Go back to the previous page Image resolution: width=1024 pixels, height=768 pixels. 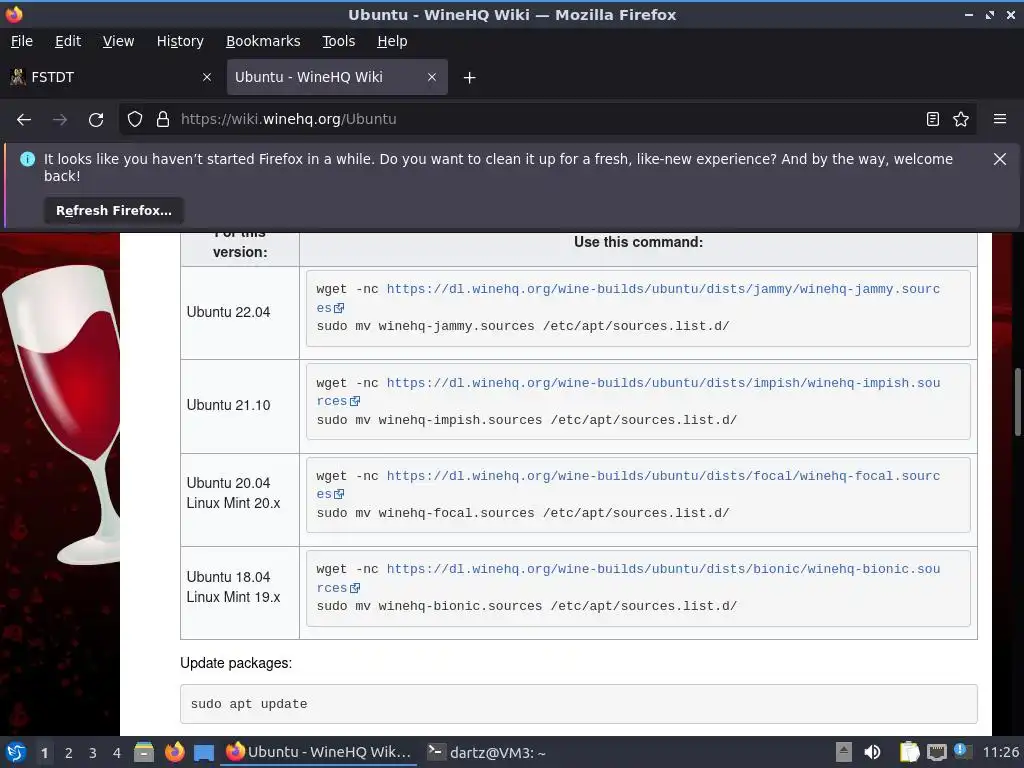tap(24, 120)
